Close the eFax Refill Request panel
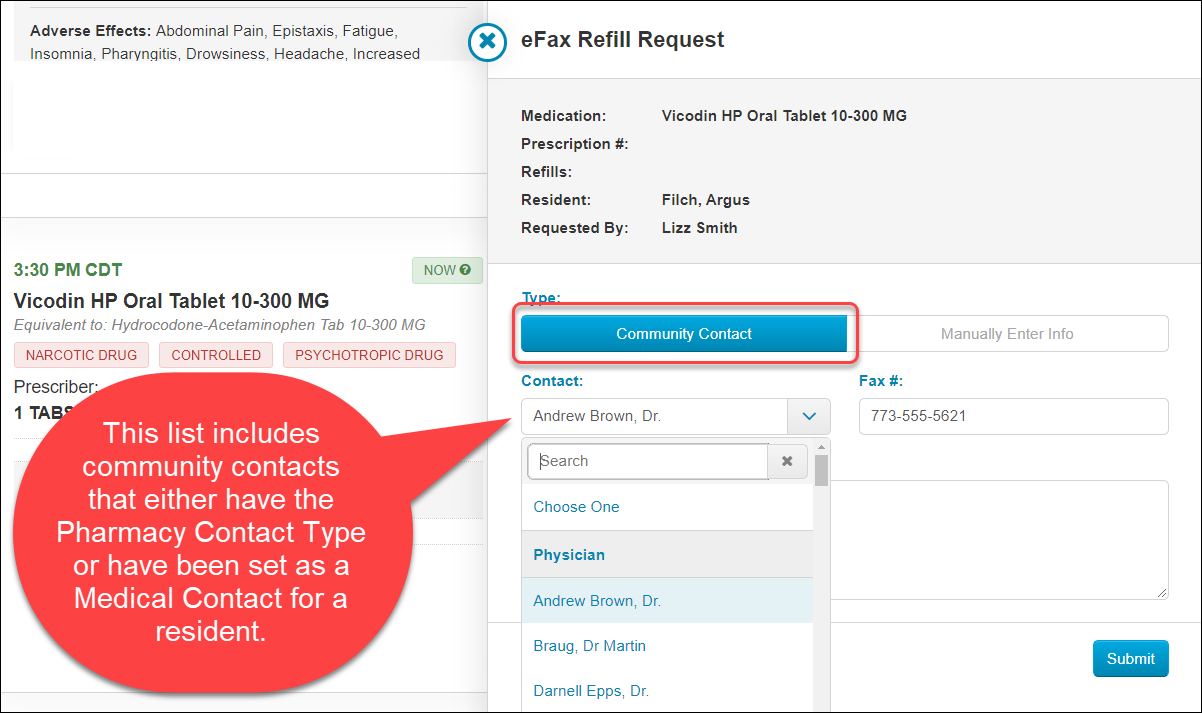The height and width of the screenshot is (713, 1202). [x=487, y=41]
